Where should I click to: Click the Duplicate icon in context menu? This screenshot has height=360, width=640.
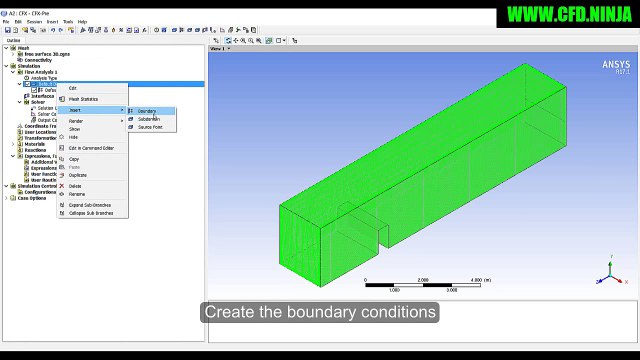(62, 175)
